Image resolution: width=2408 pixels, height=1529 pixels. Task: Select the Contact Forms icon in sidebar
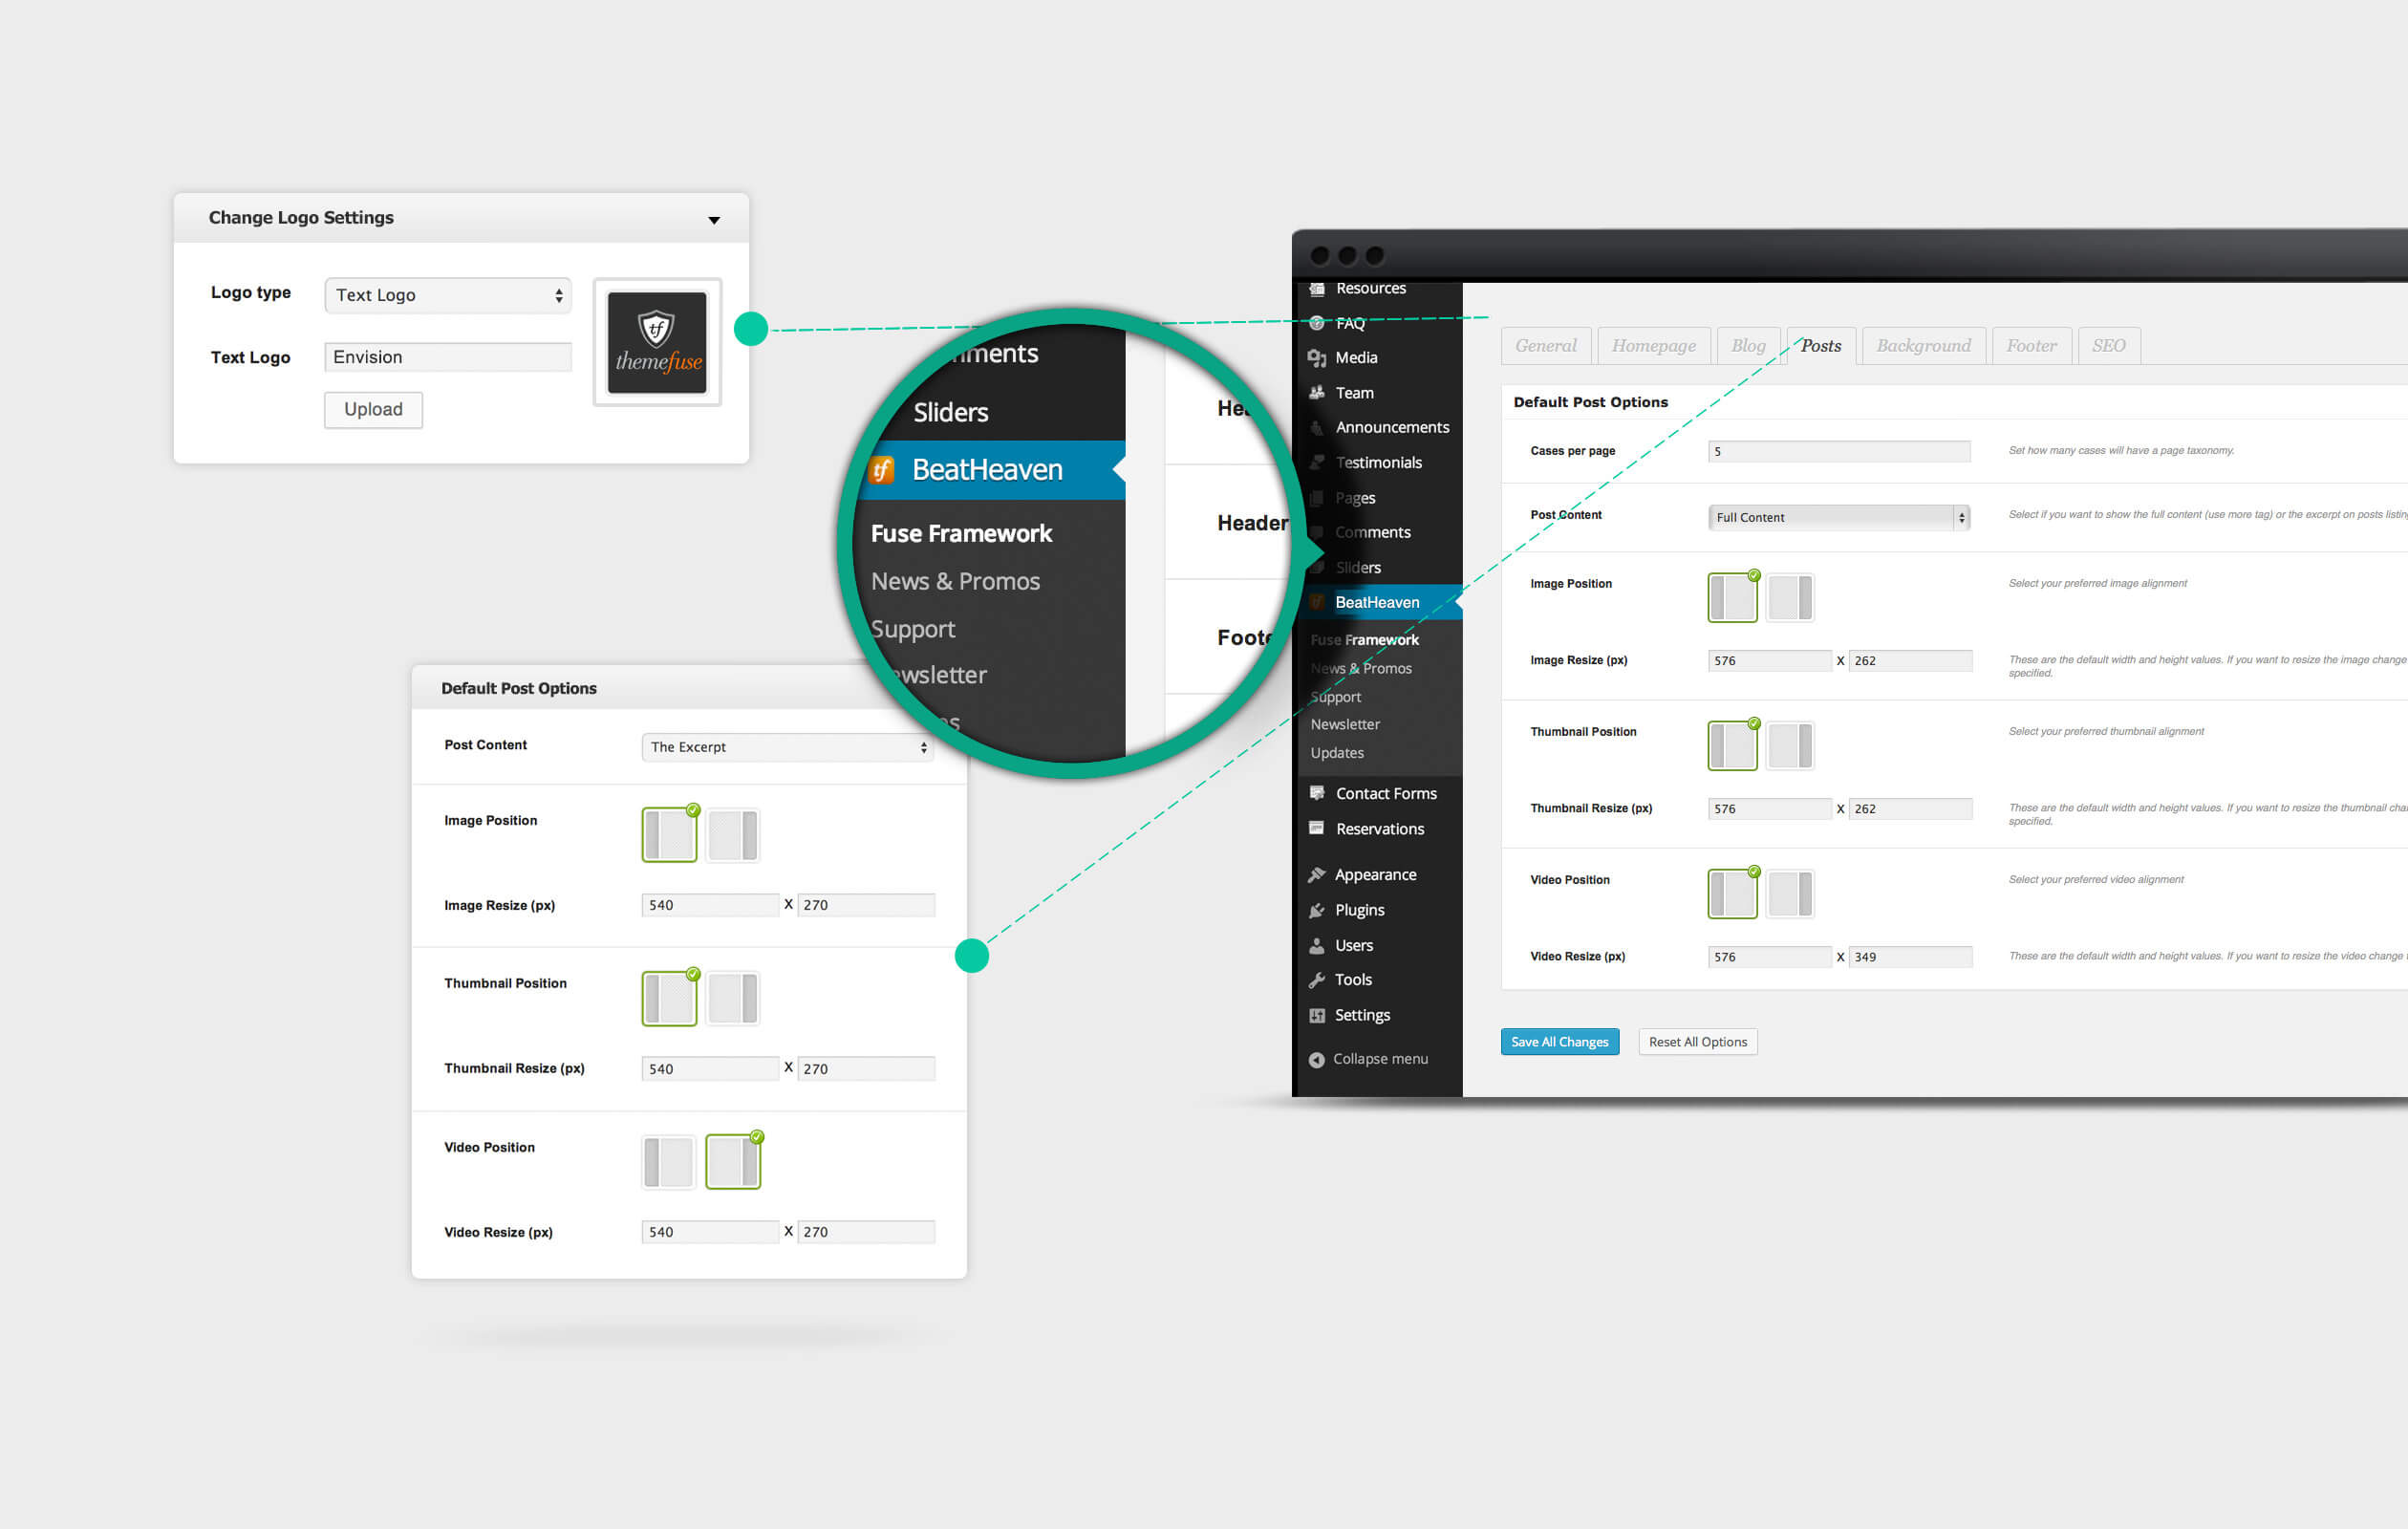(1317, 793)
